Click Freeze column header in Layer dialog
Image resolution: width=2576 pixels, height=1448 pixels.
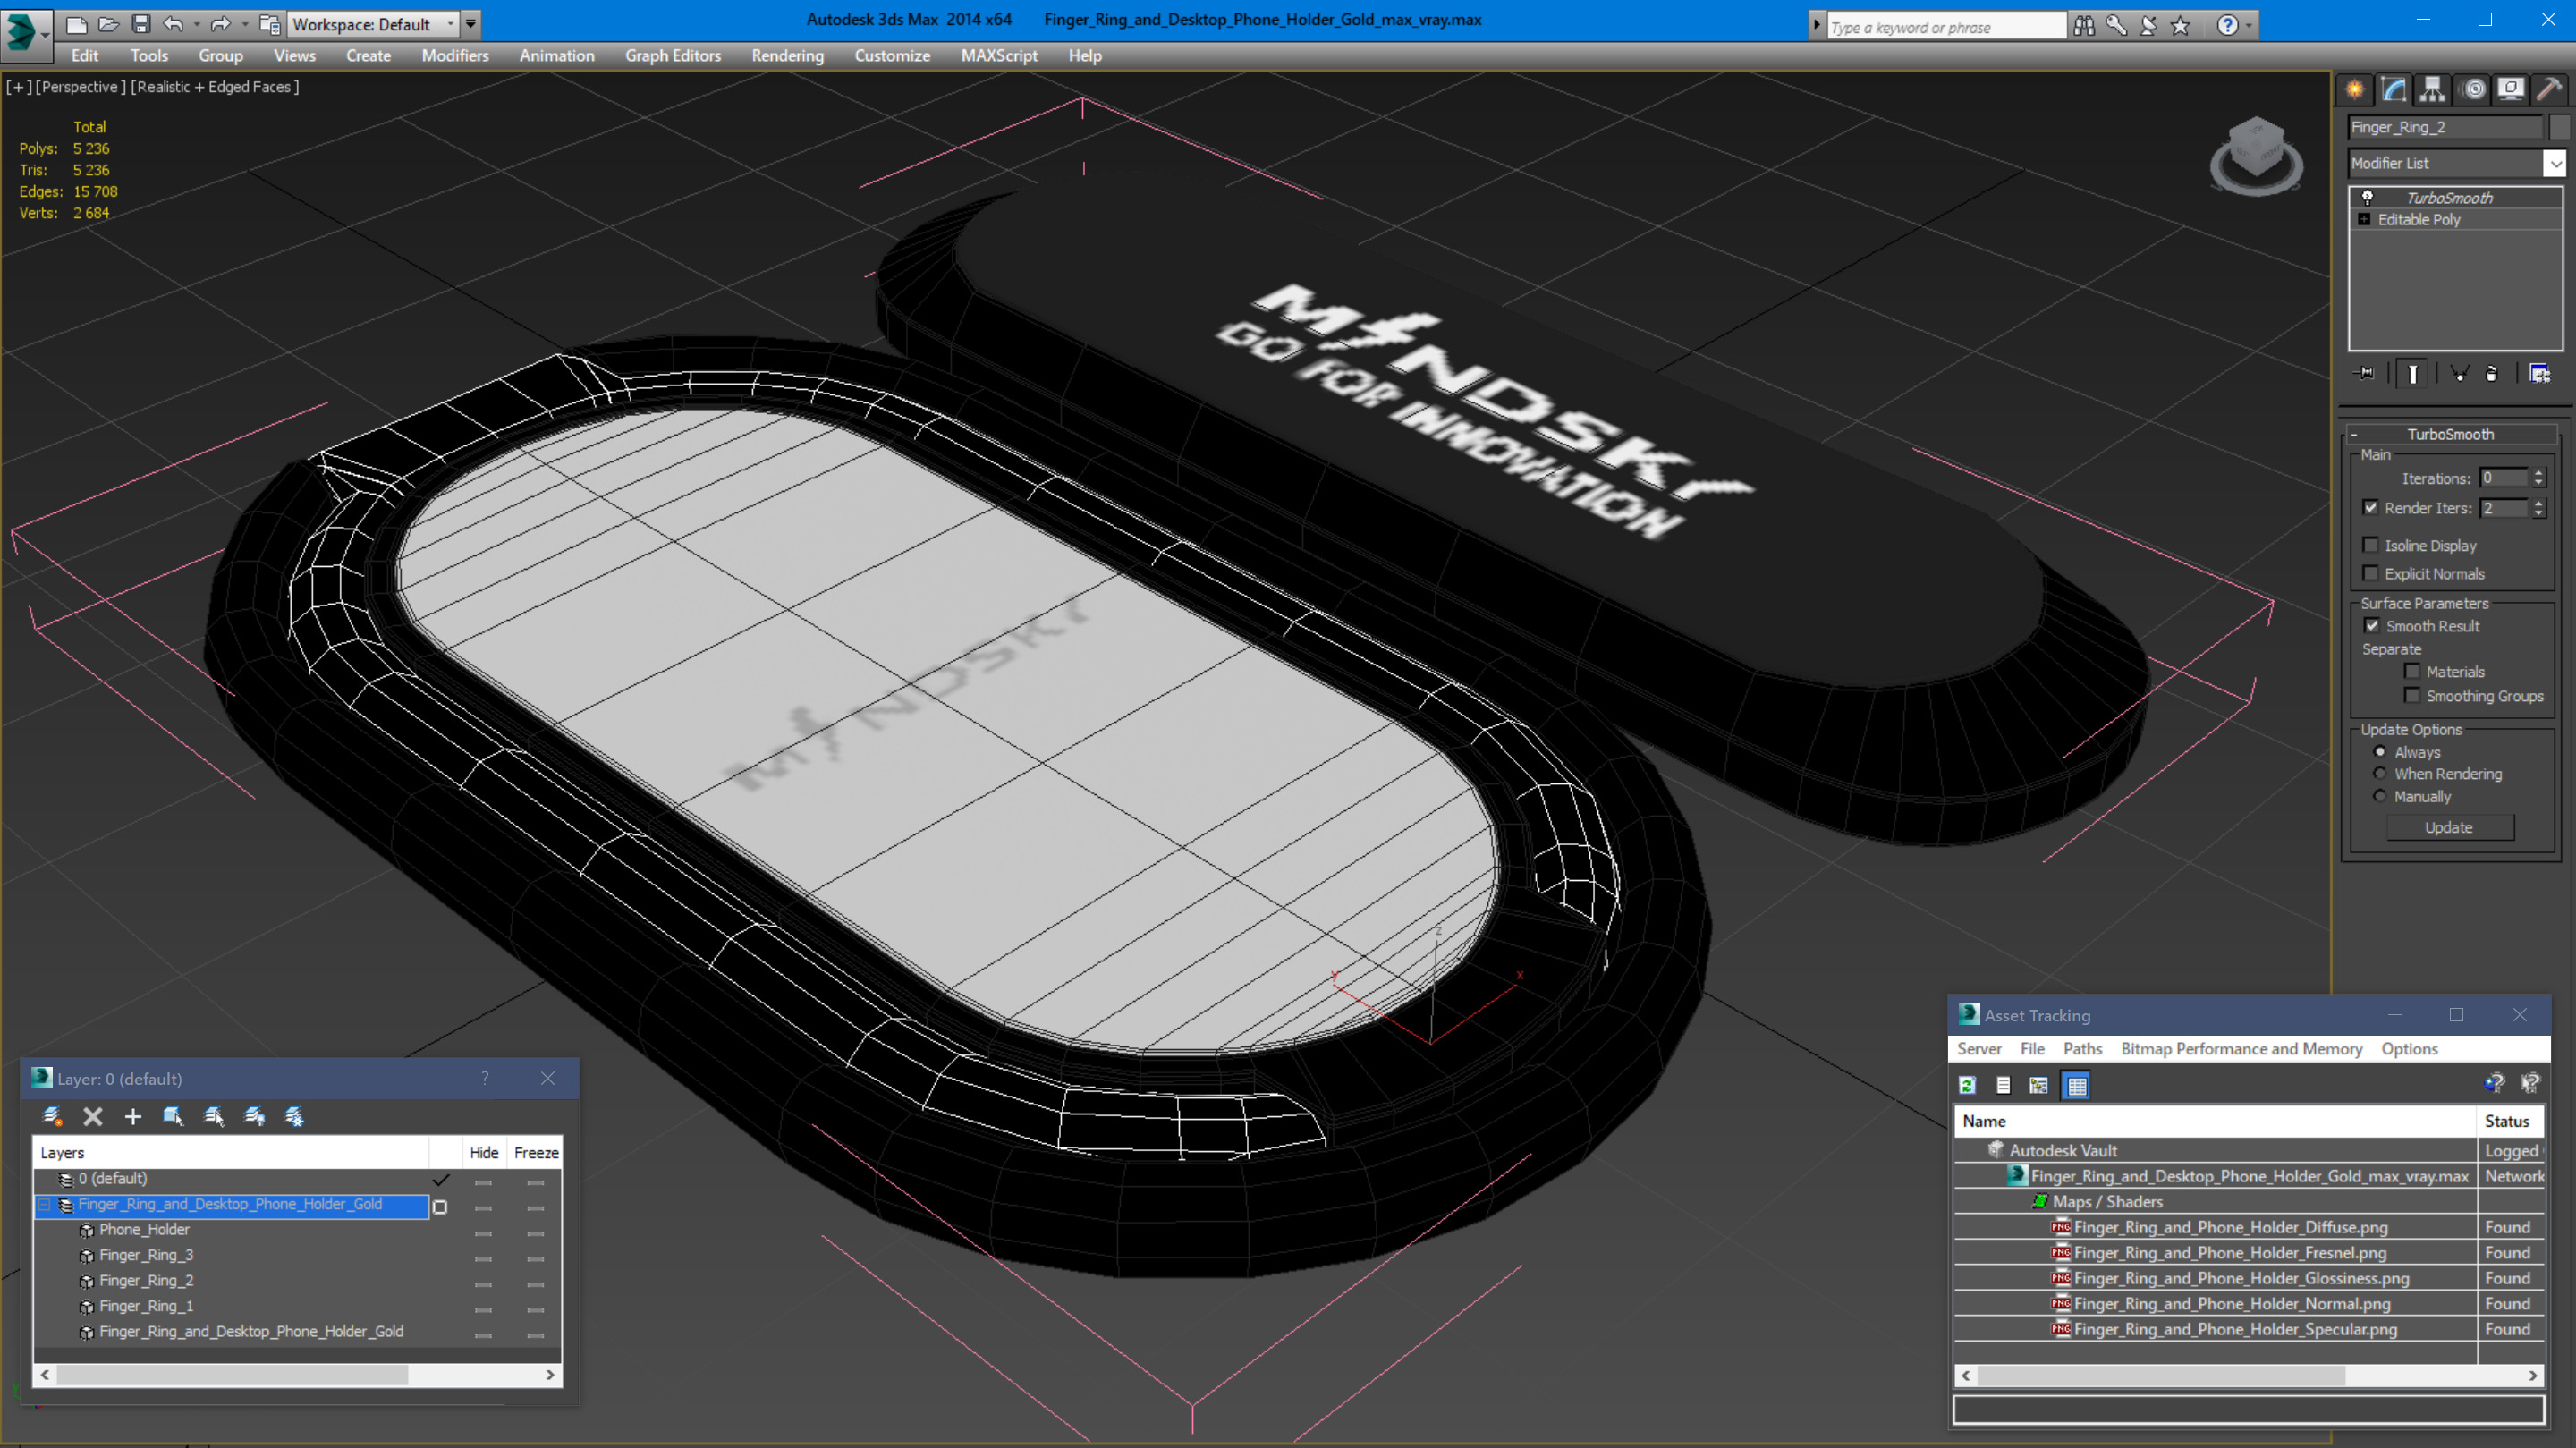[x=536, y=1153]
